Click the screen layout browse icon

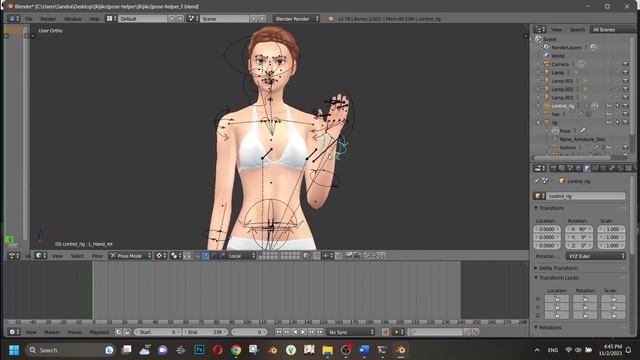[111, 19]
